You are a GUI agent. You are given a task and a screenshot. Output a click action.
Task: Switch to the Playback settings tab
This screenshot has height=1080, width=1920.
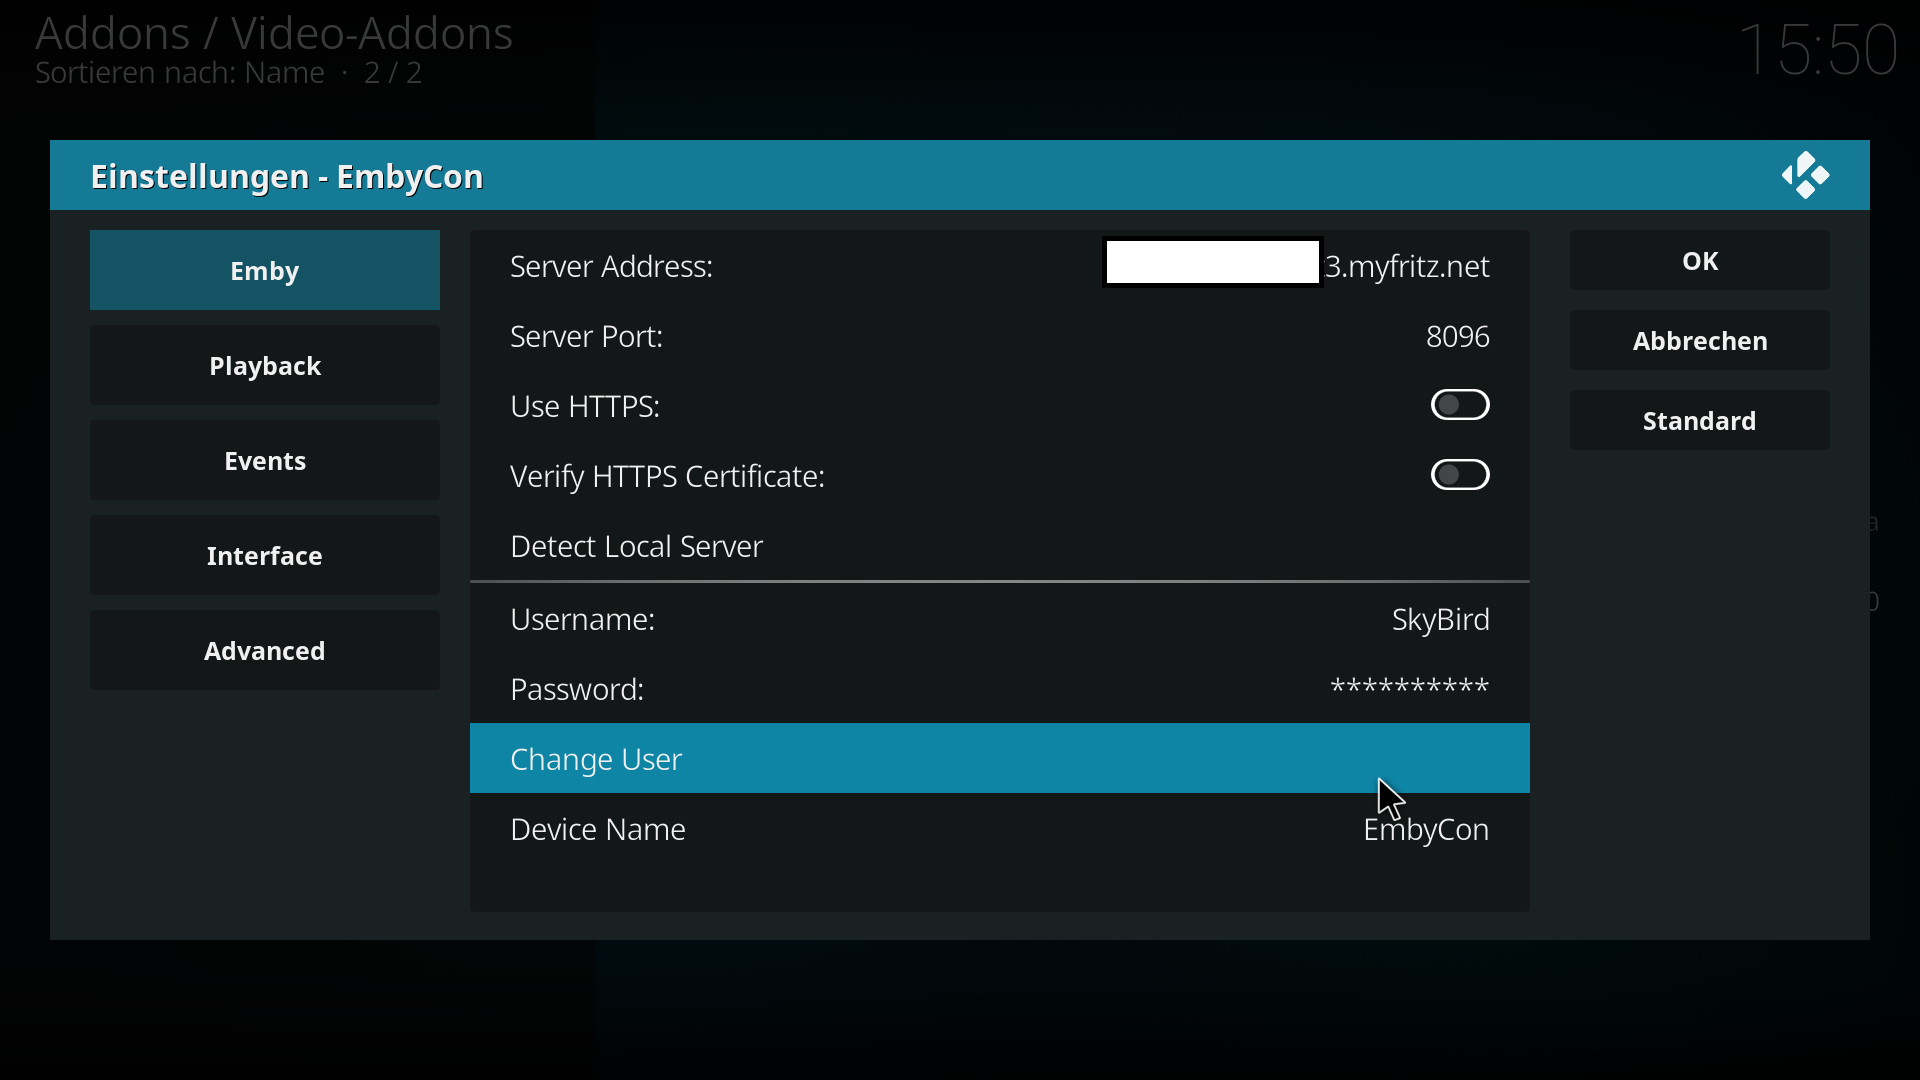(265, 365)
